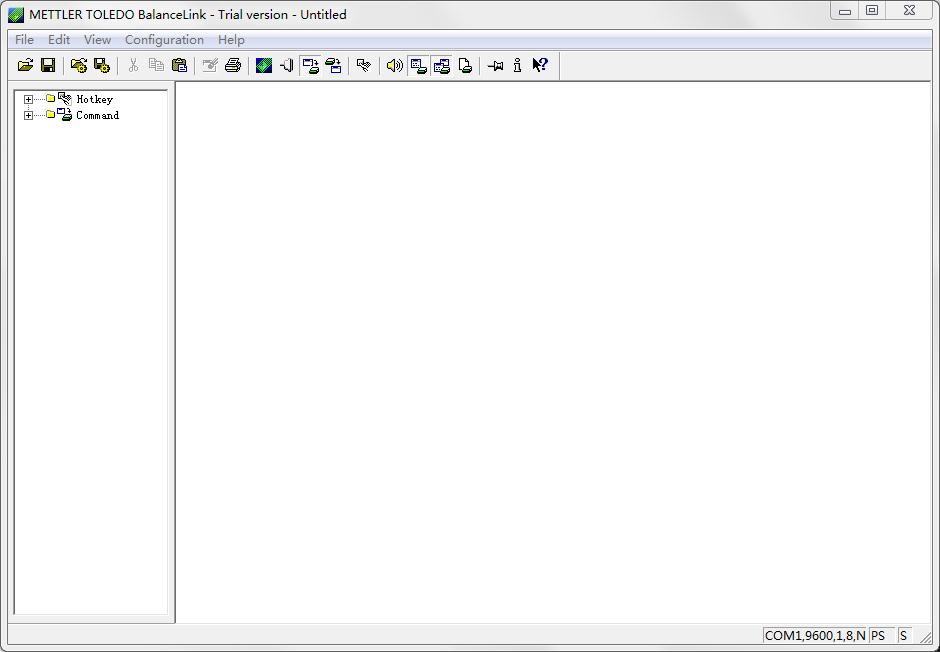Click the info 'i' toolbar icon
This screenshot has width=940, height=652.
[x=517, y=66]
